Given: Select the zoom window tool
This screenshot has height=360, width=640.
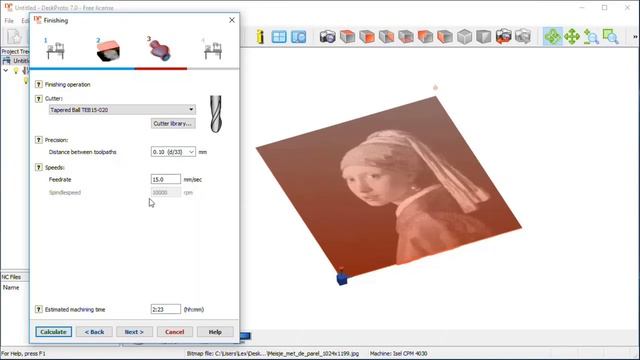Looking at the screenshot, I should pyautogui.click(x=611, y=37).
